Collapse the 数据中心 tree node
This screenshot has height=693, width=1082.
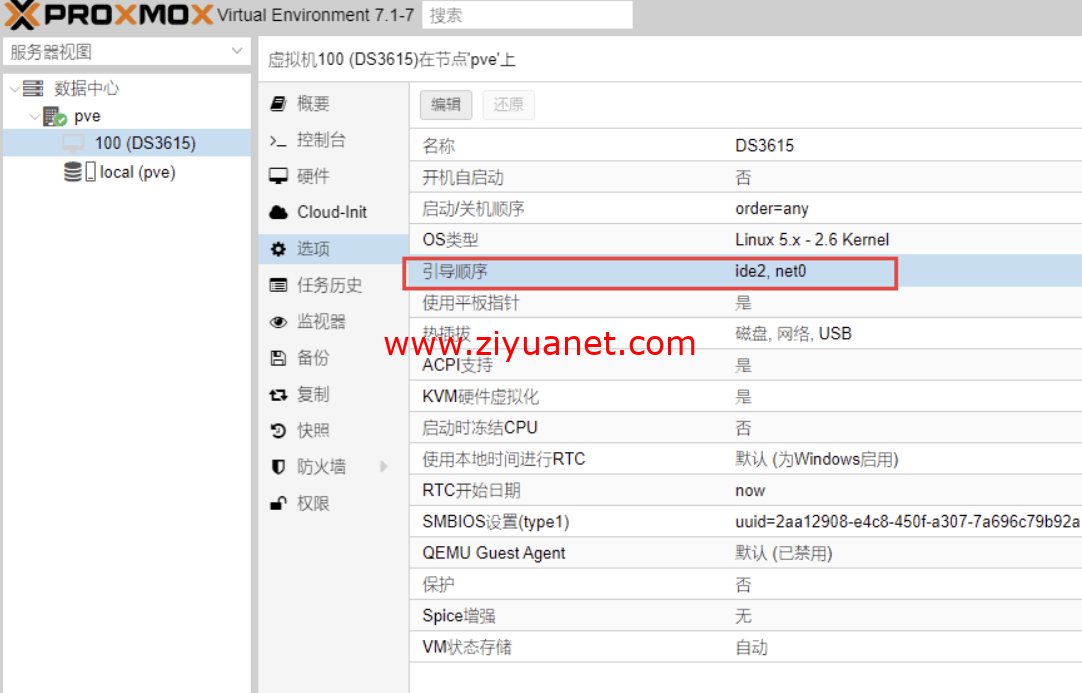pos(14,88)
